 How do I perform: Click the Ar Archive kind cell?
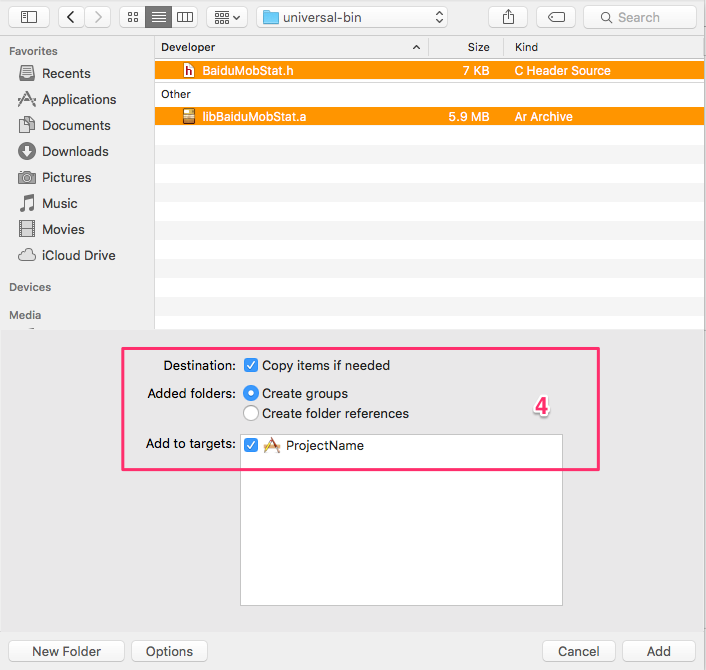point(543,117)
